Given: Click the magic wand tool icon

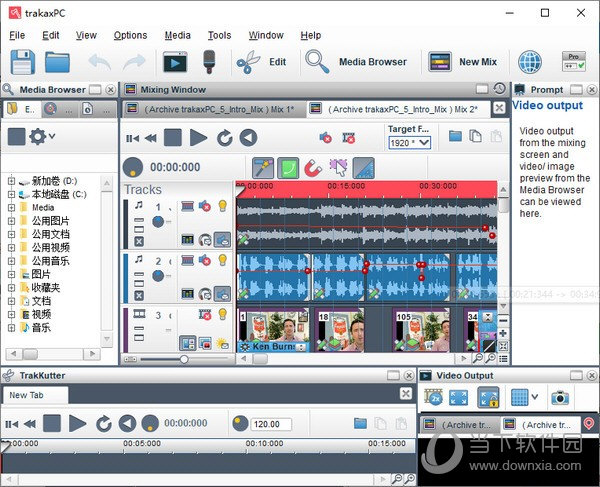Looking at the screenshot, I should point(263,168).
